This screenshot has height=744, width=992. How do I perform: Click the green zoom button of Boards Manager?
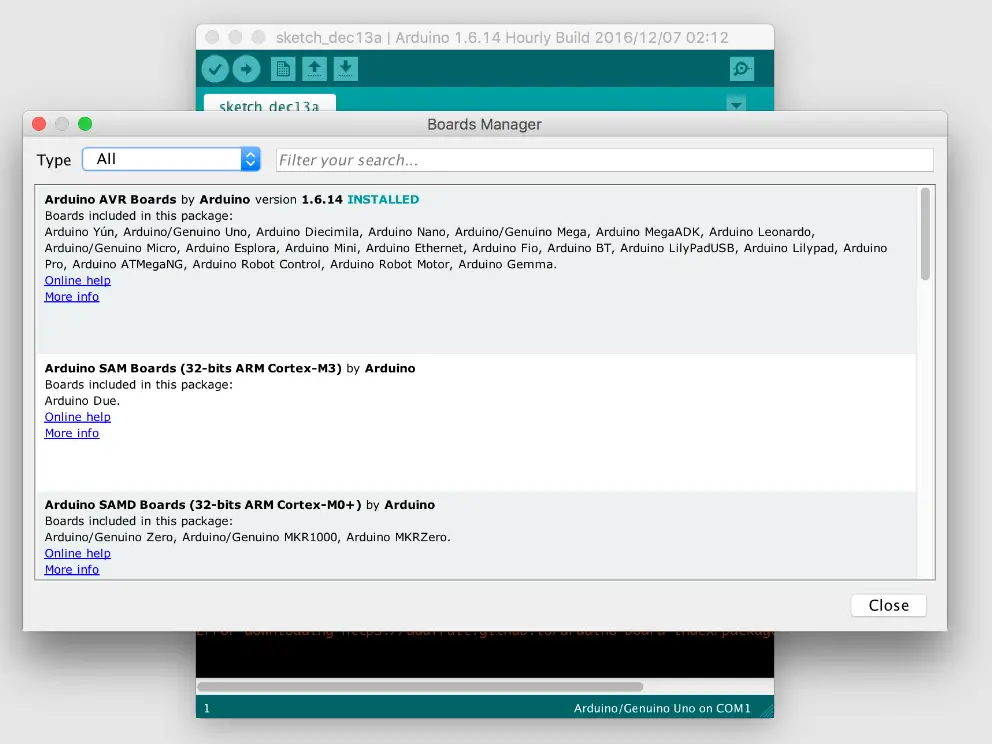pos(85,124)
